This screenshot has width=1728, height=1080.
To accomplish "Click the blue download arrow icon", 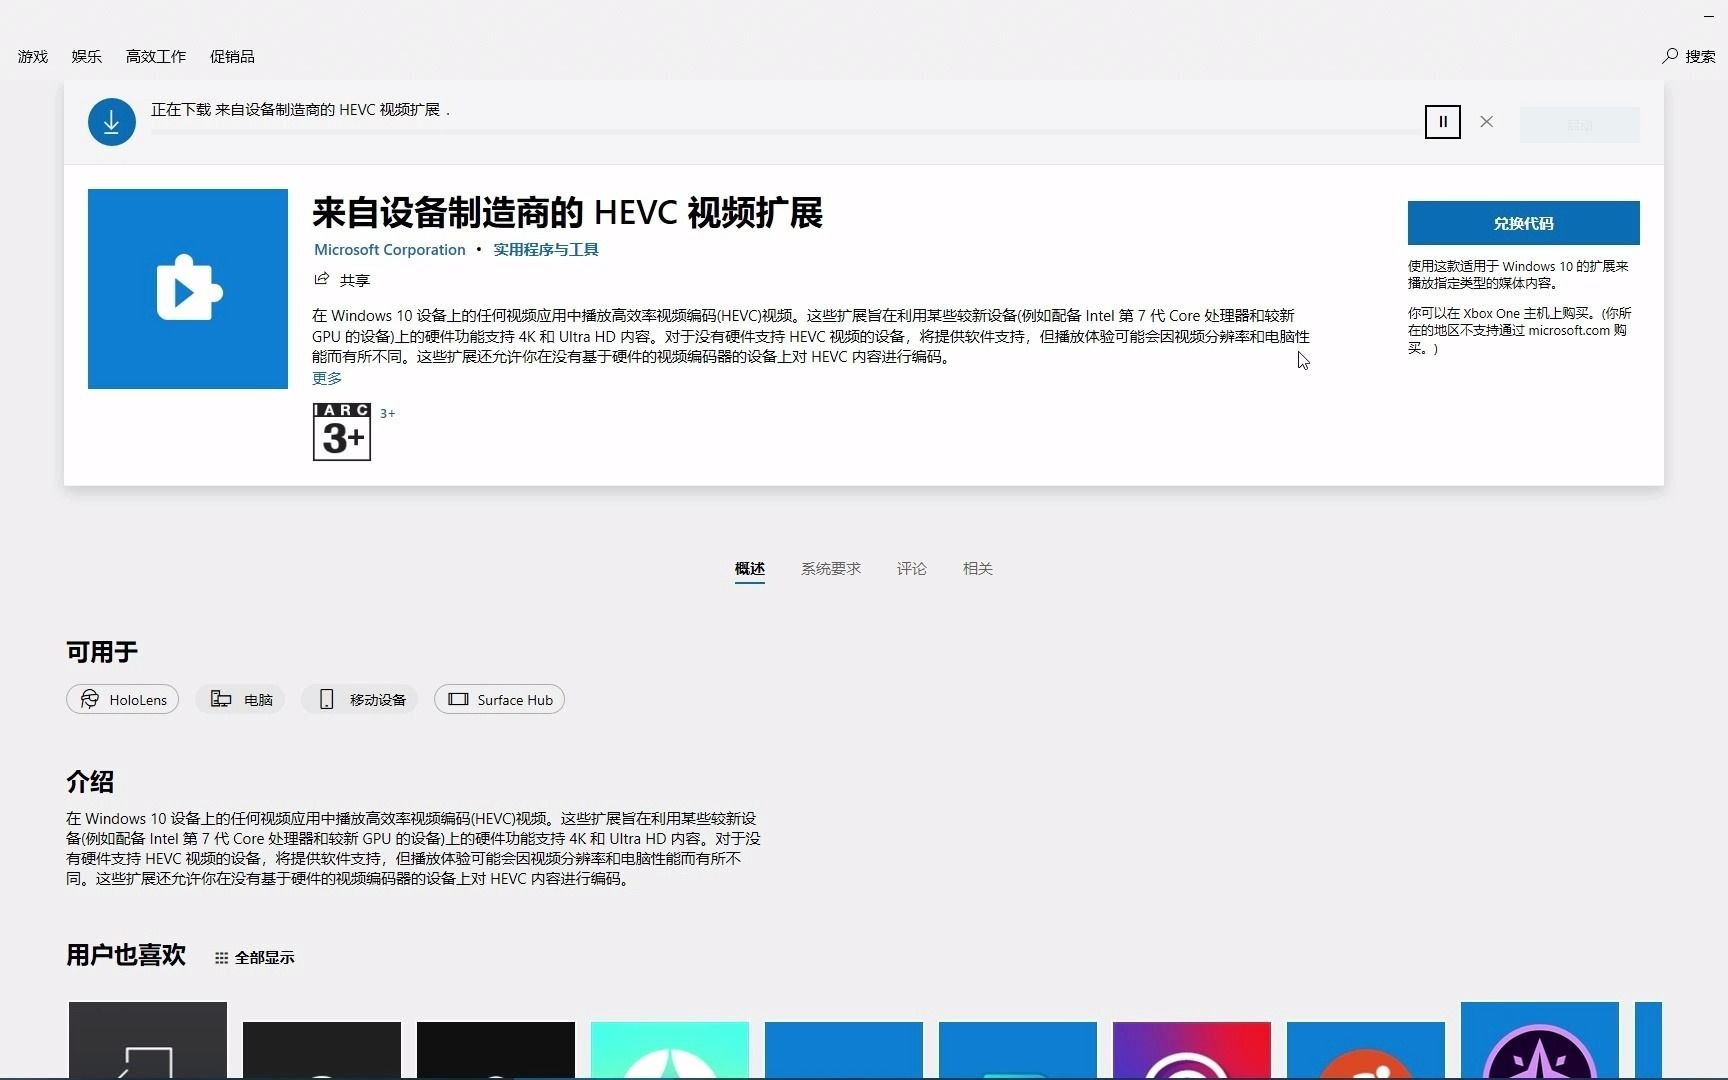I will (112, 122).
